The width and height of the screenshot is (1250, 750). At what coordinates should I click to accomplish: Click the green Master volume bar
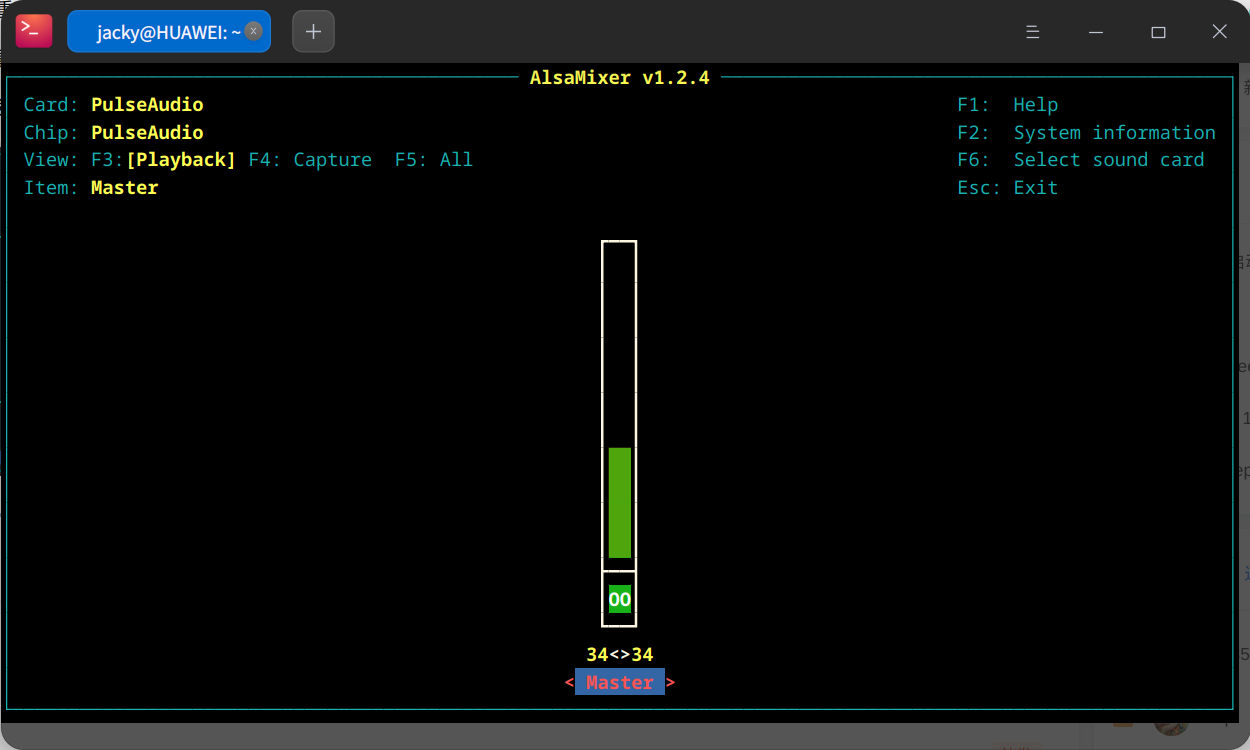pos(620,502)
